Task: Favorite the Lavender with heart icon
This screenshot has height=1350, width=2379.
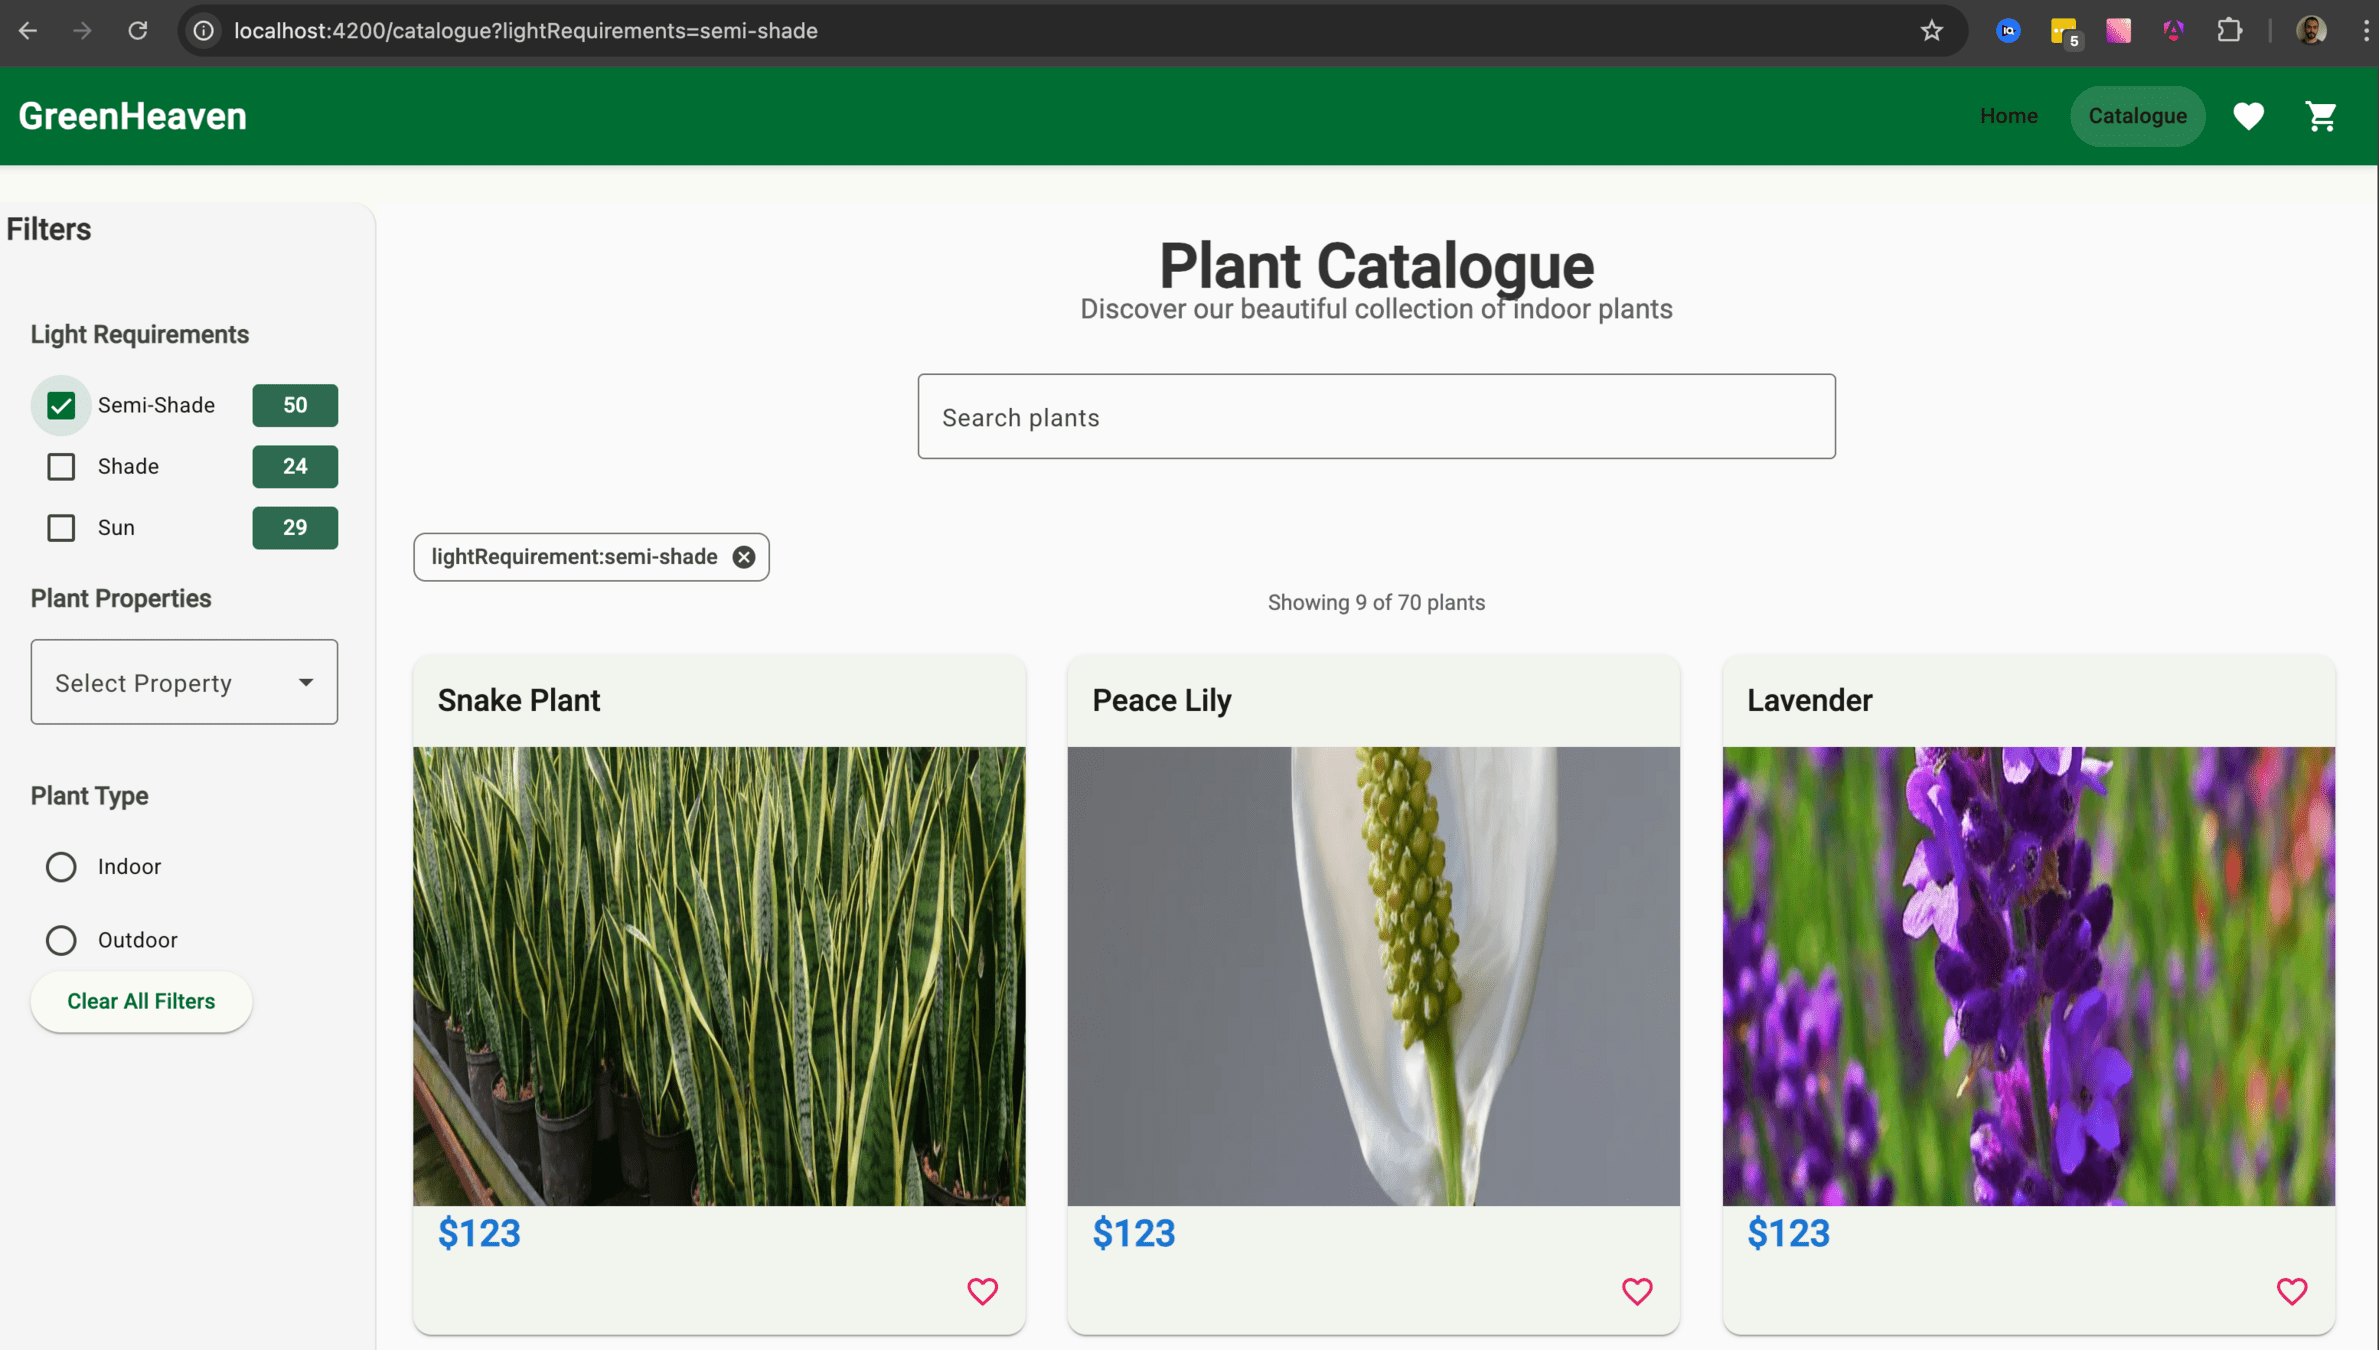Action: coord(2291,1291)
